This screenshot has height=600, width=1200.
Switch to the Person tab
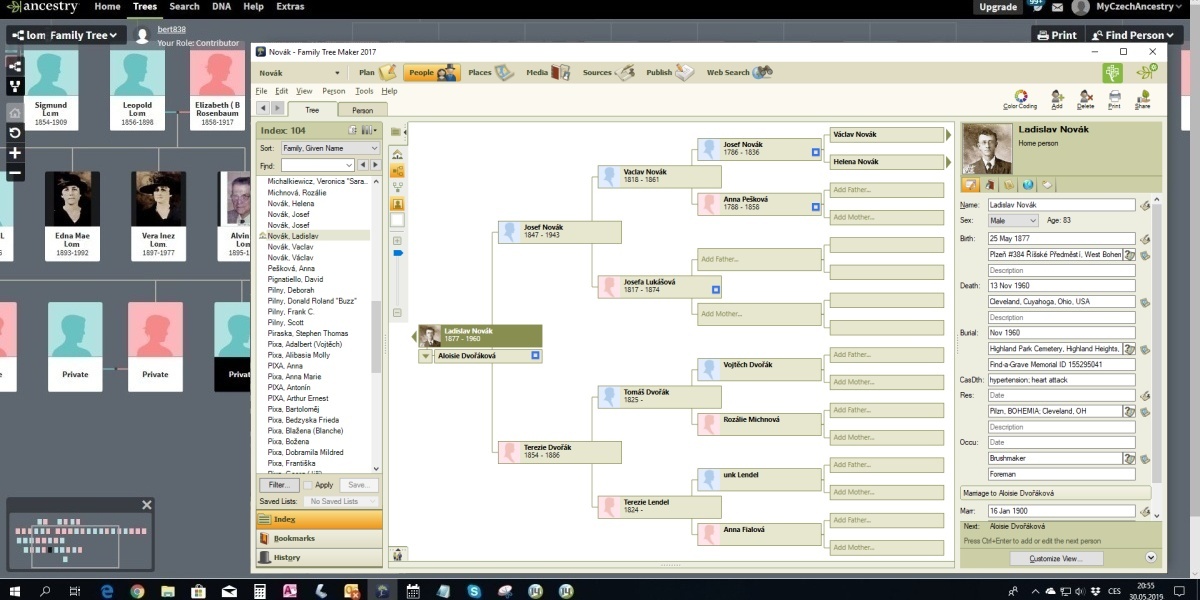click(362, 110)
